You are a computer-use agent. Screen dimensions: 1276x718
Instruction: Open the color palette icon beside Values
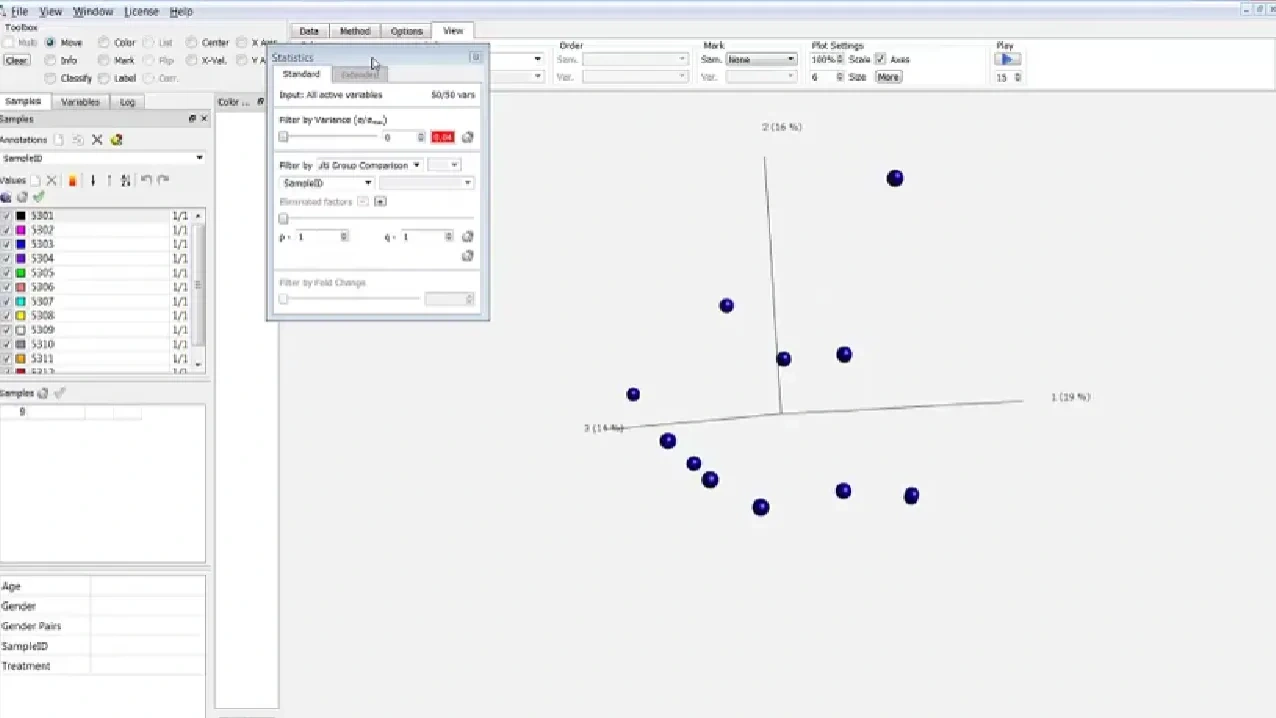(72, 181)
